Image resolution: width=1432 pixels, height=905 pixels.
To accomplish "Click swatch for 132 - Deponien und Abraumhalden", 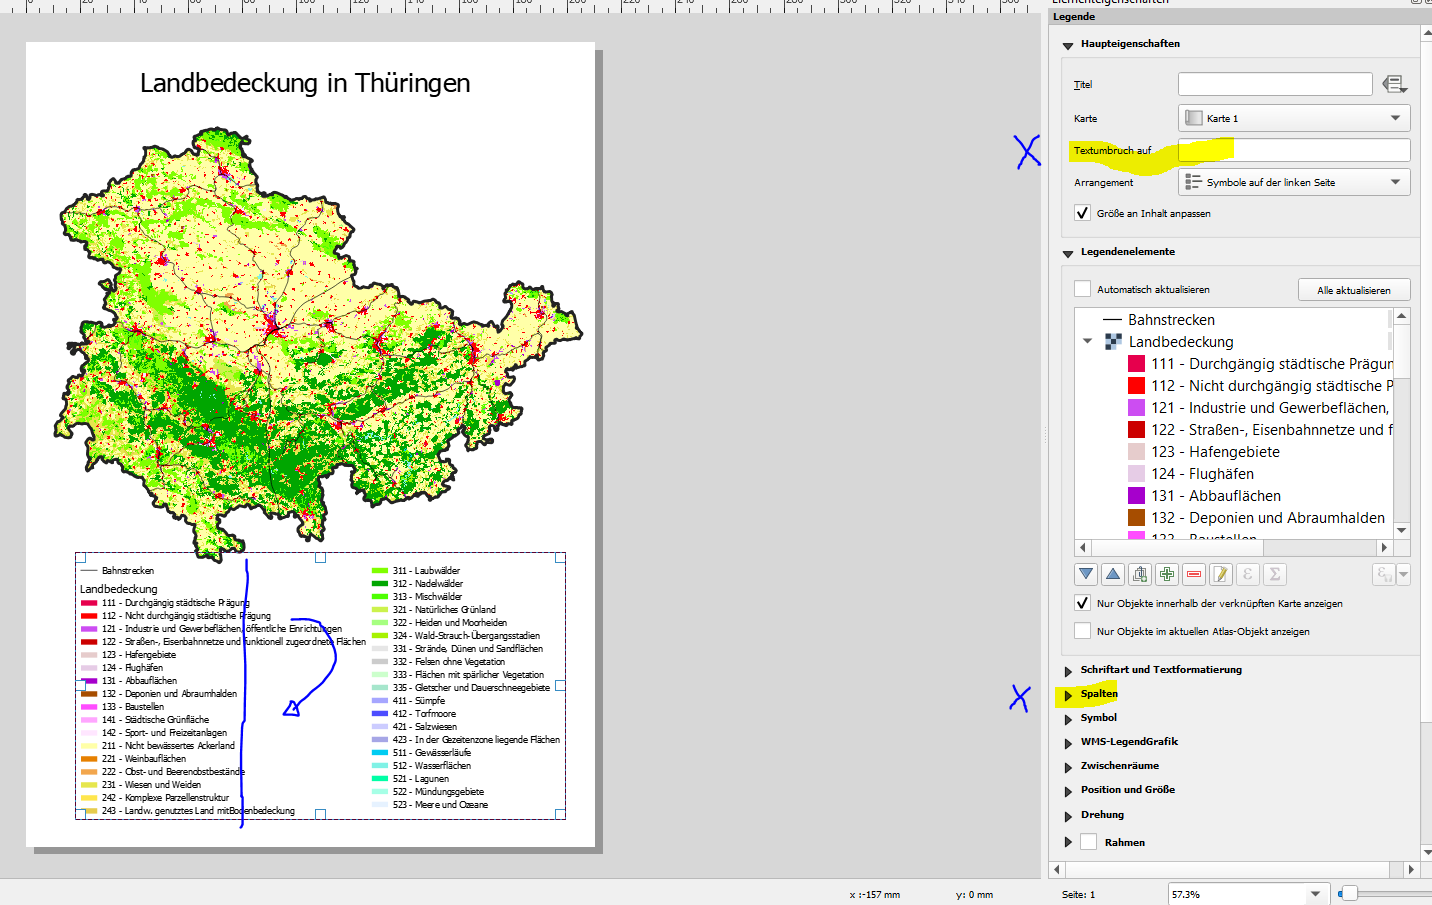I will pyautogui.click(x=1137, y=518).
